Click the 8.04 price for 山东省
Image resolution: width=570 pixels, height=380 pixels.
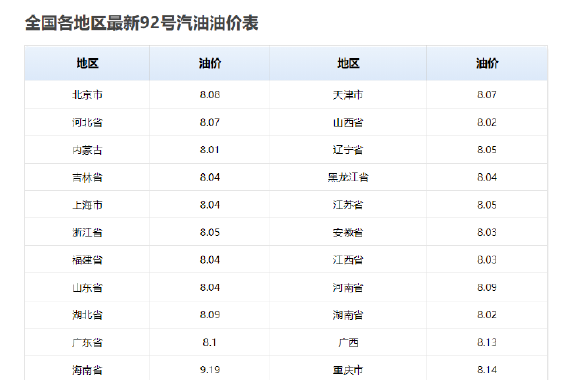pos(210,288)
